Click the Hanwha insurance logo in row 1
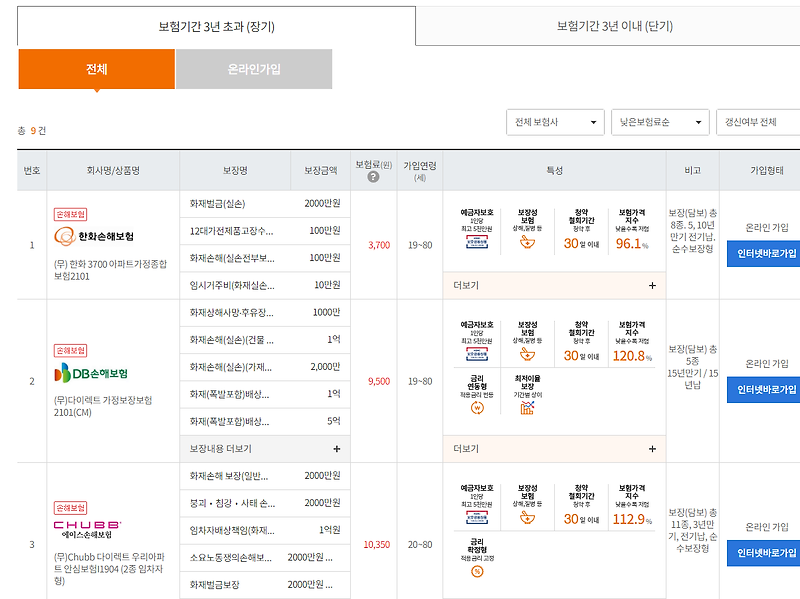 [94, 236]
